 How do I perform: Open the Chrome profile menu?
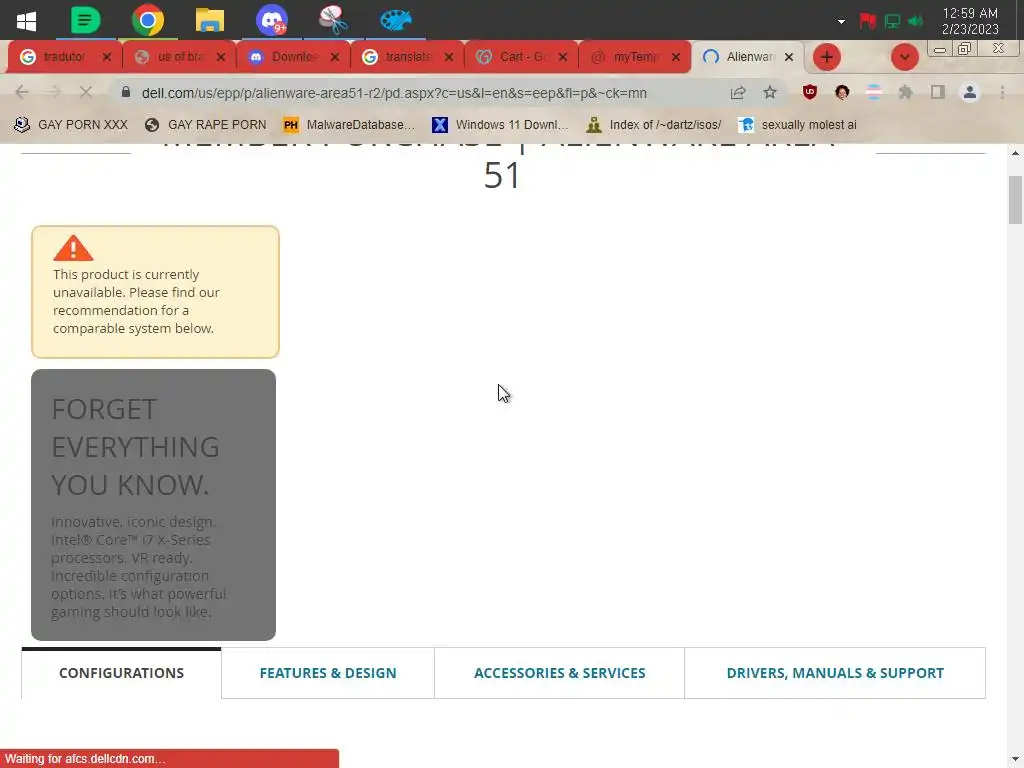970,92
